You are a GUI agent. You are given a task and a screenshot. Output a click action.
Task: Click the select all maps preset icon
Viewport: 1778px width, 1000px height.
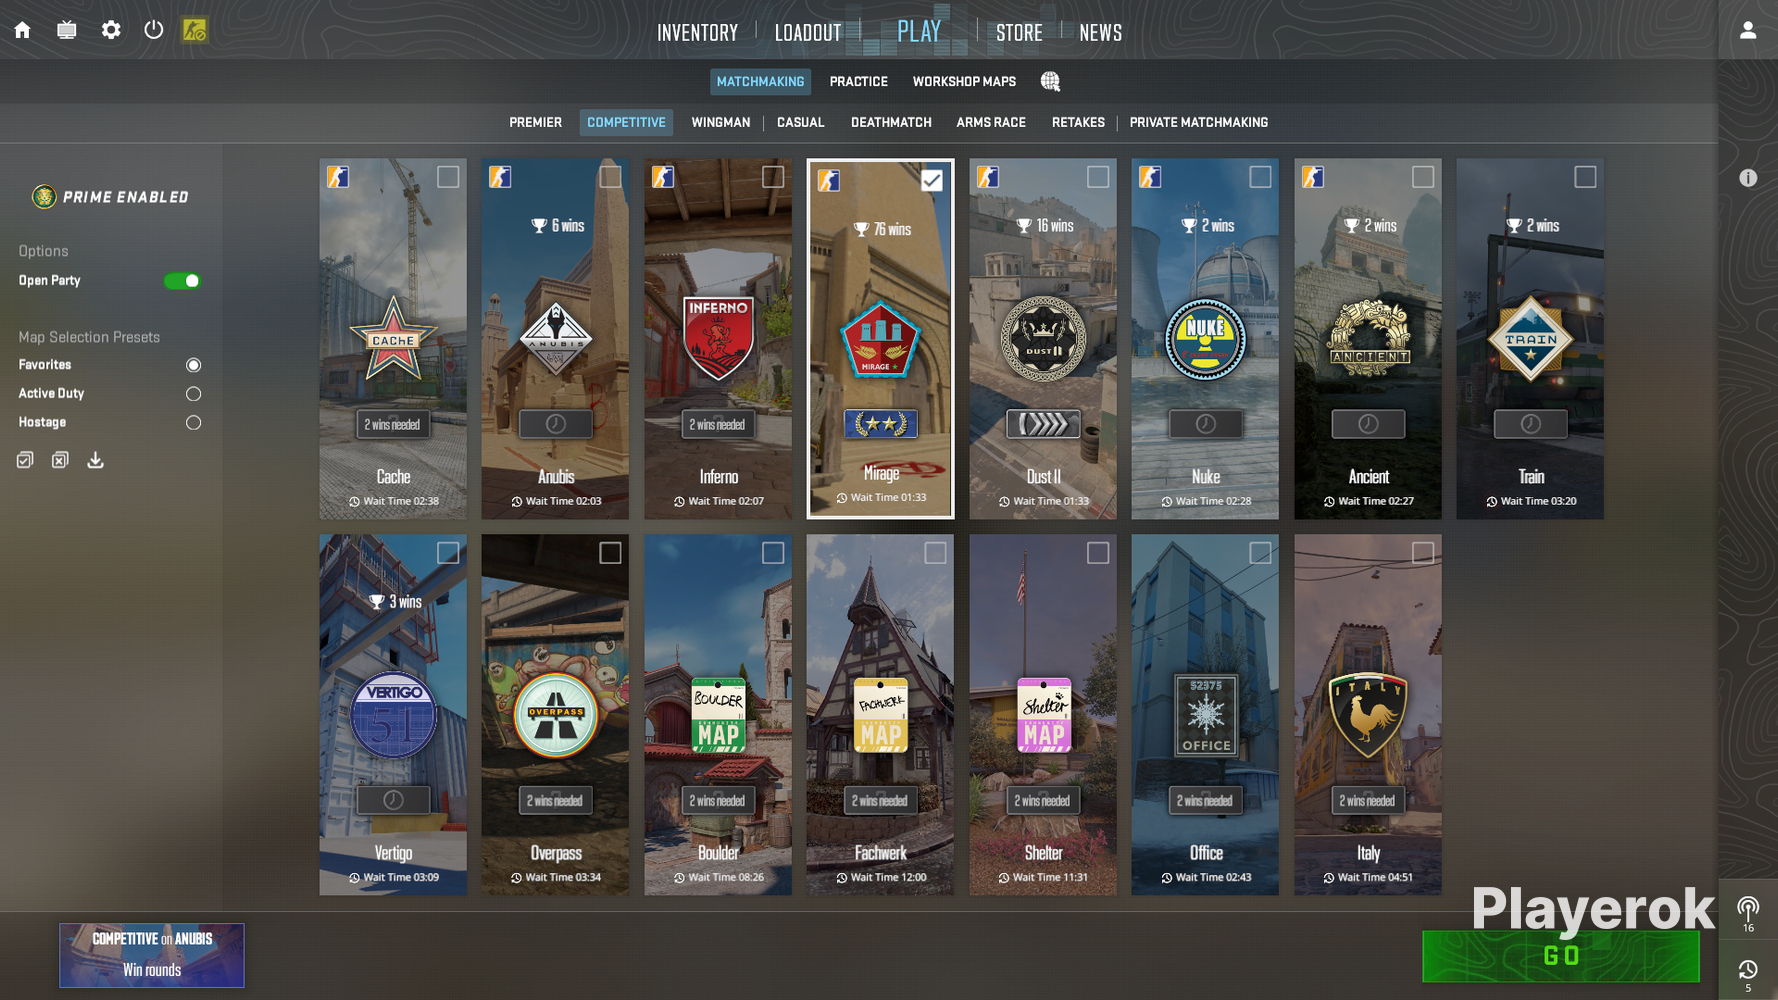click(x=25, y=460)
